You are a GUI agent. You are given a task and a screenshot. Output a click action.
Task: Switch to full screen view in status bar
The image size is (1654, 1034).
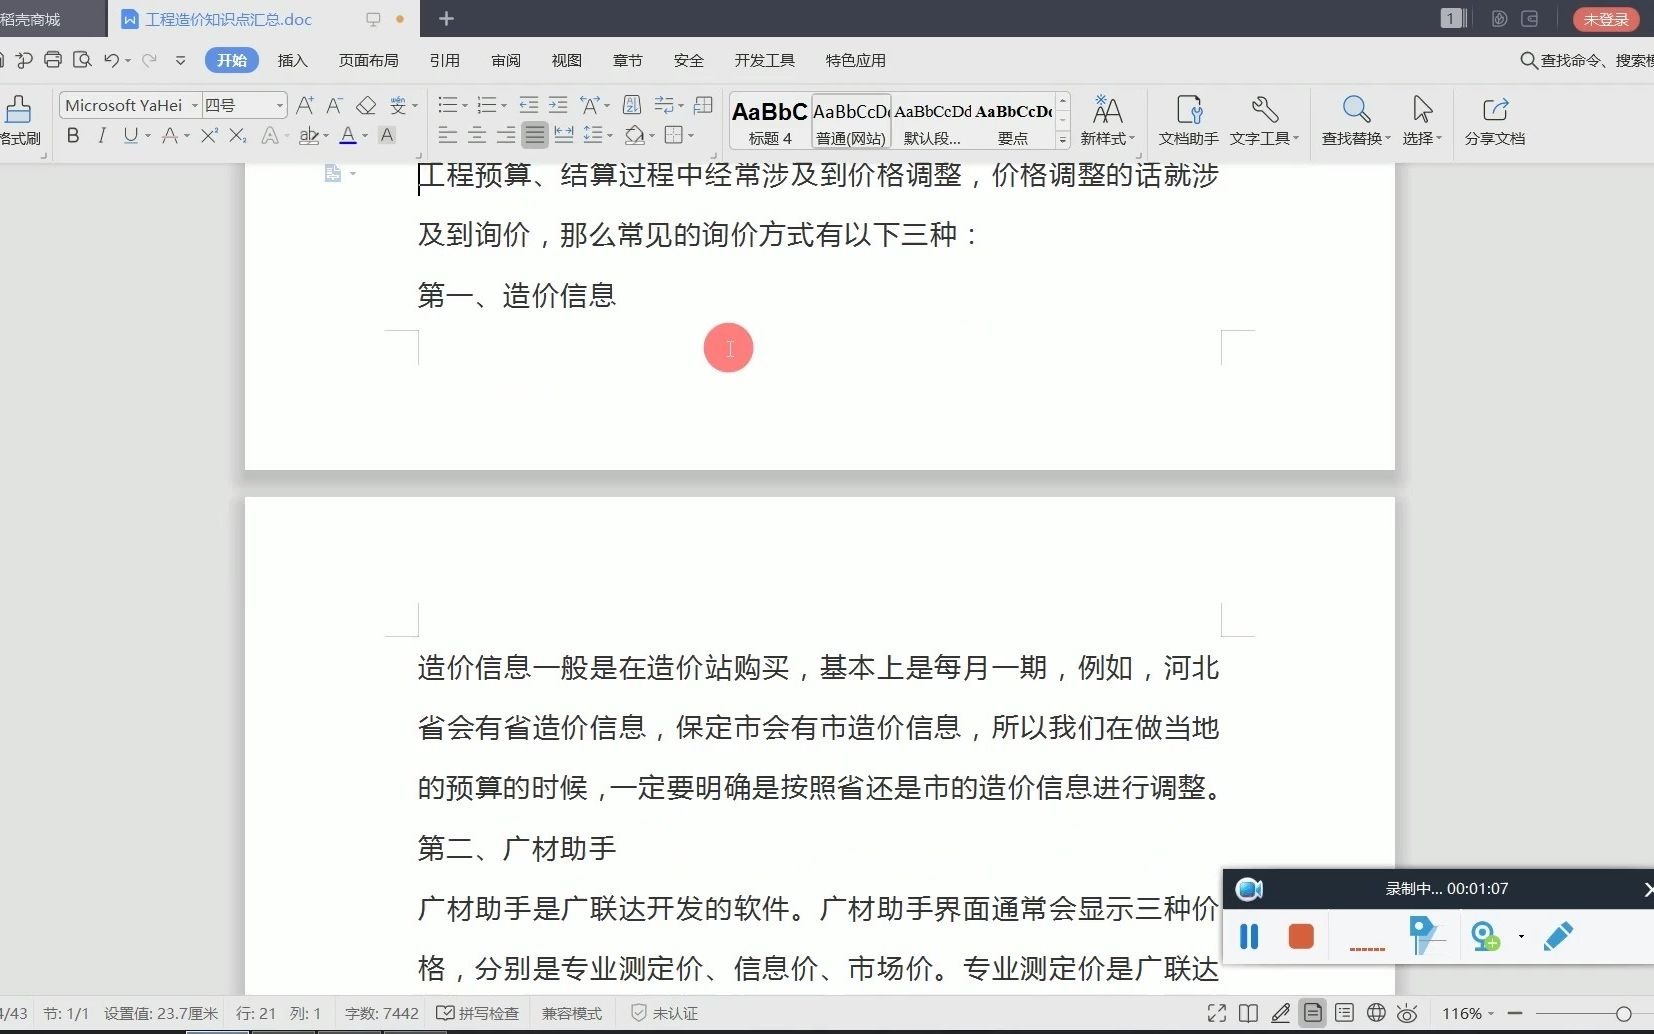1217,1013
